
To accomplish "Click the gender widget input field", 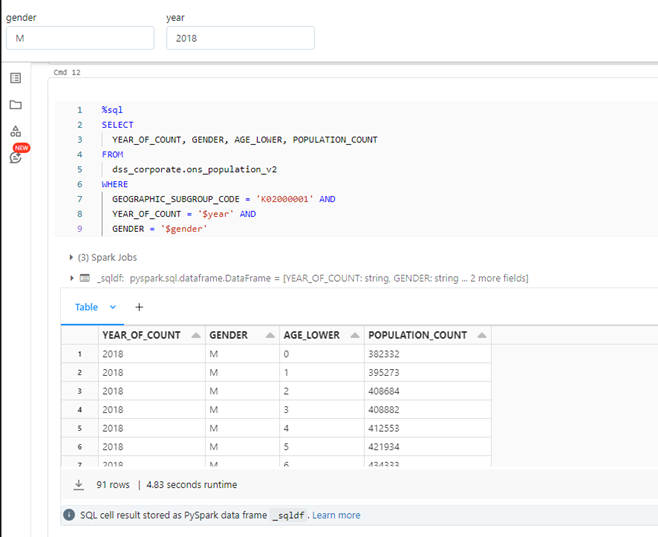I will click(80, 38).
